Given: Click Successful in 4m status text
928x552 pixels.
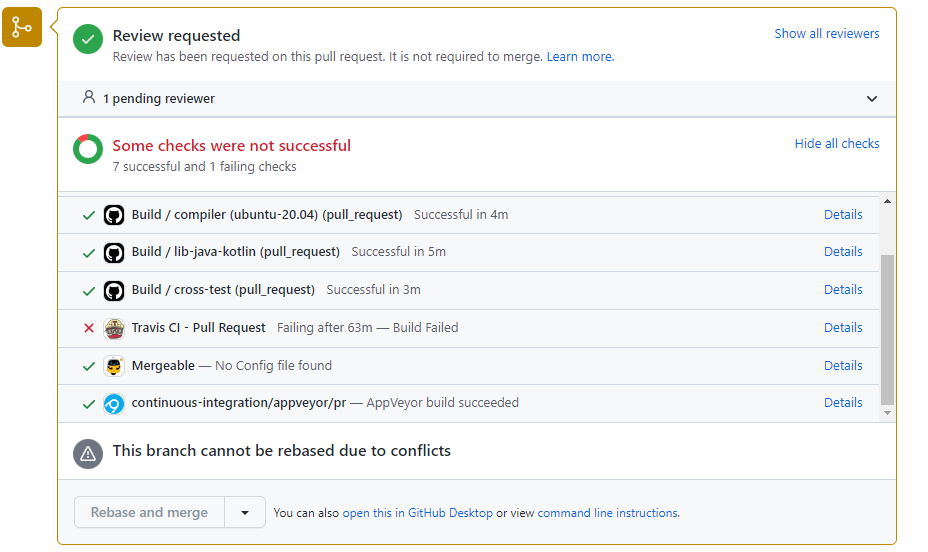Looking at the screenshot, I should 461,214.
